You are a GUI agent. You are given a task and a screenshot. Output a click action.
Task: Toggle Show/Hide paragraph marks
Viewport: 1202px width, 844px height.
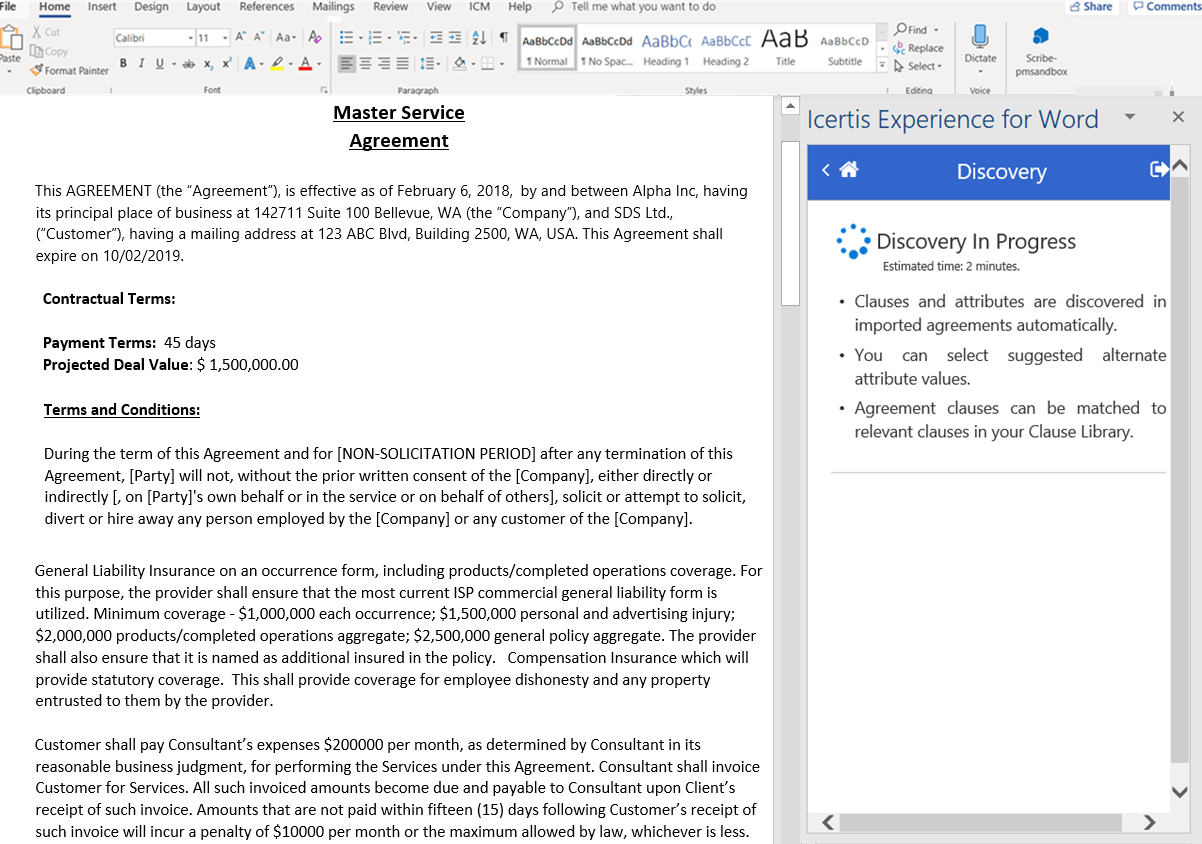click(x=502, y=37)
